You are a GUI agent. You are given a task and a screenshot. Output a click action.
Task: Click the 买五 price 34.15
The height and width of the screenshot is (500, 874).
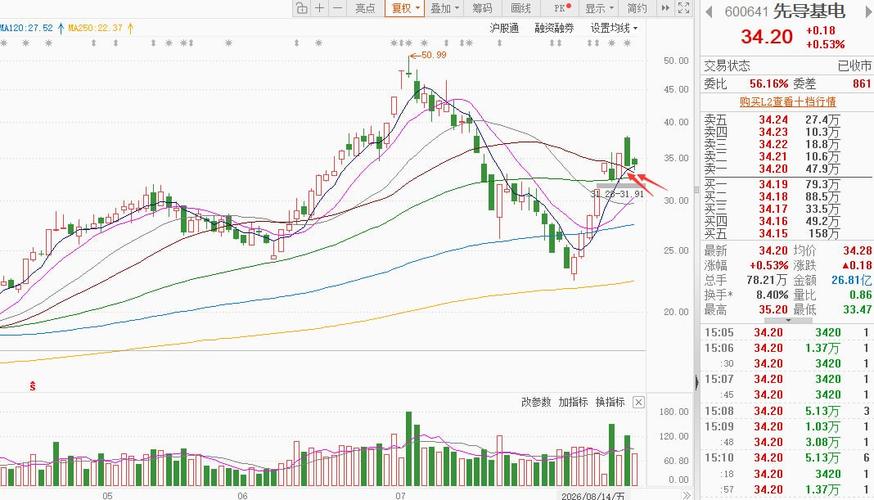773,233
